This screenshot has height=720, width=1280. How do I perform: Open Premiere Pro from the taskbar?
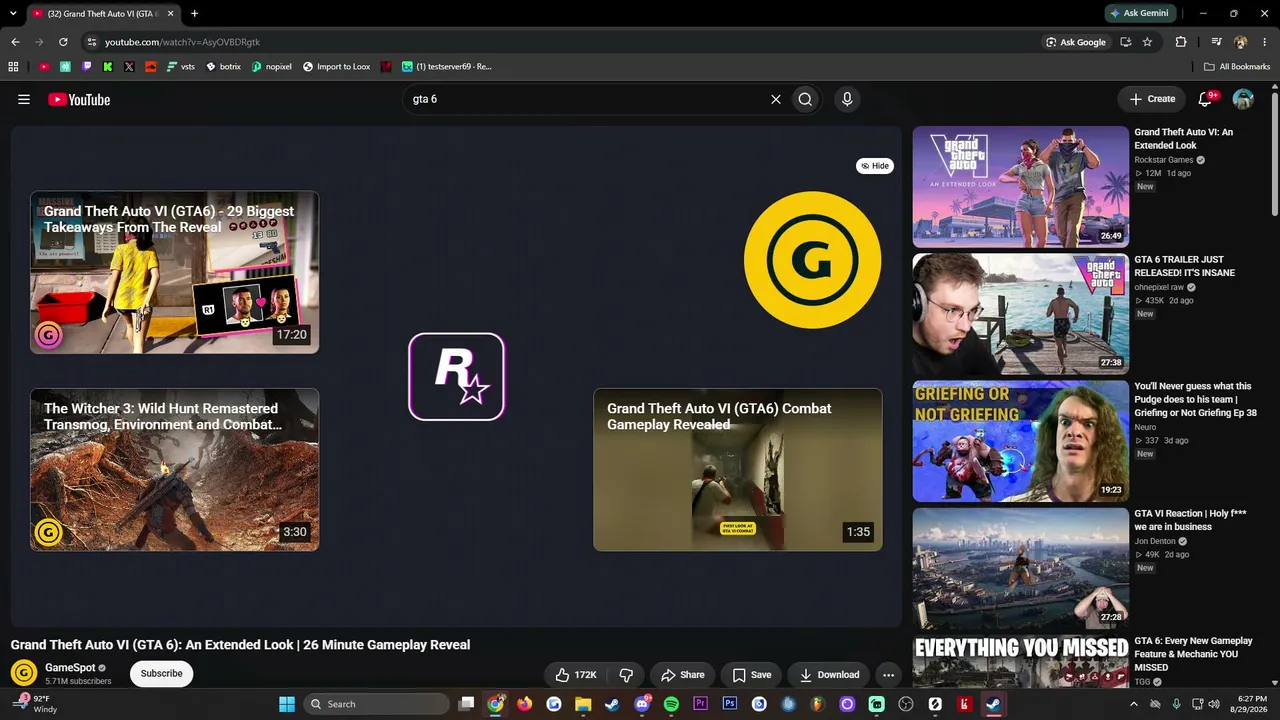(x=701, y=704)
